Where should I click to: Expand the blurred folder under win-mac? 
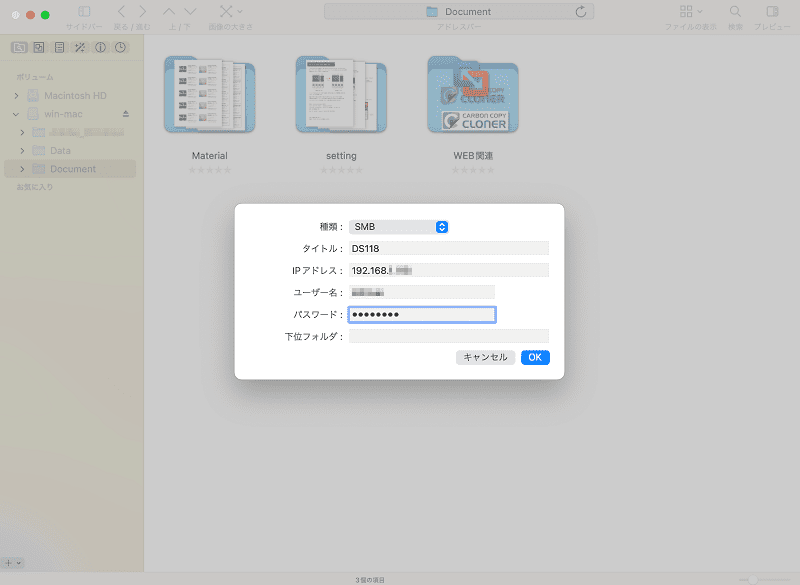click(22, 133)
